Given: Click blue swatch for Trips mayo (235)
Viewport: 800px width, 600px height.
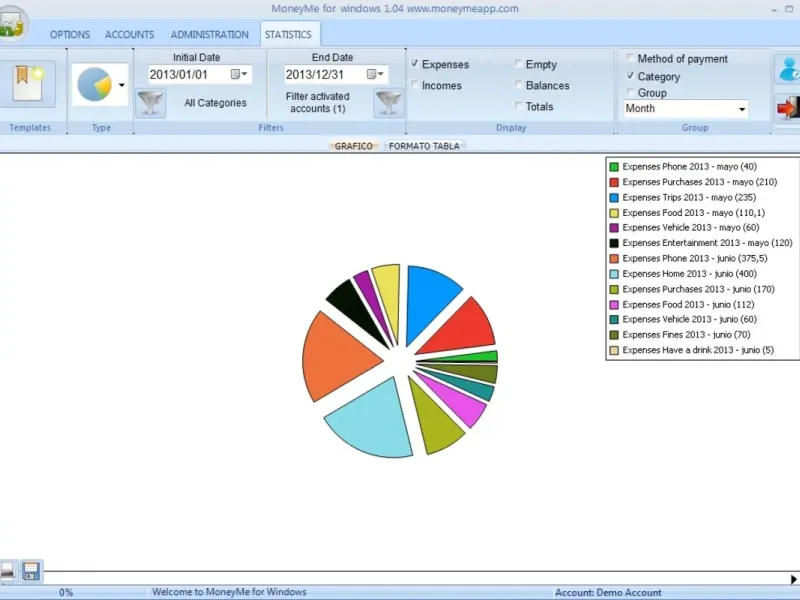Looking at the screenshot, I should (614, 197).
